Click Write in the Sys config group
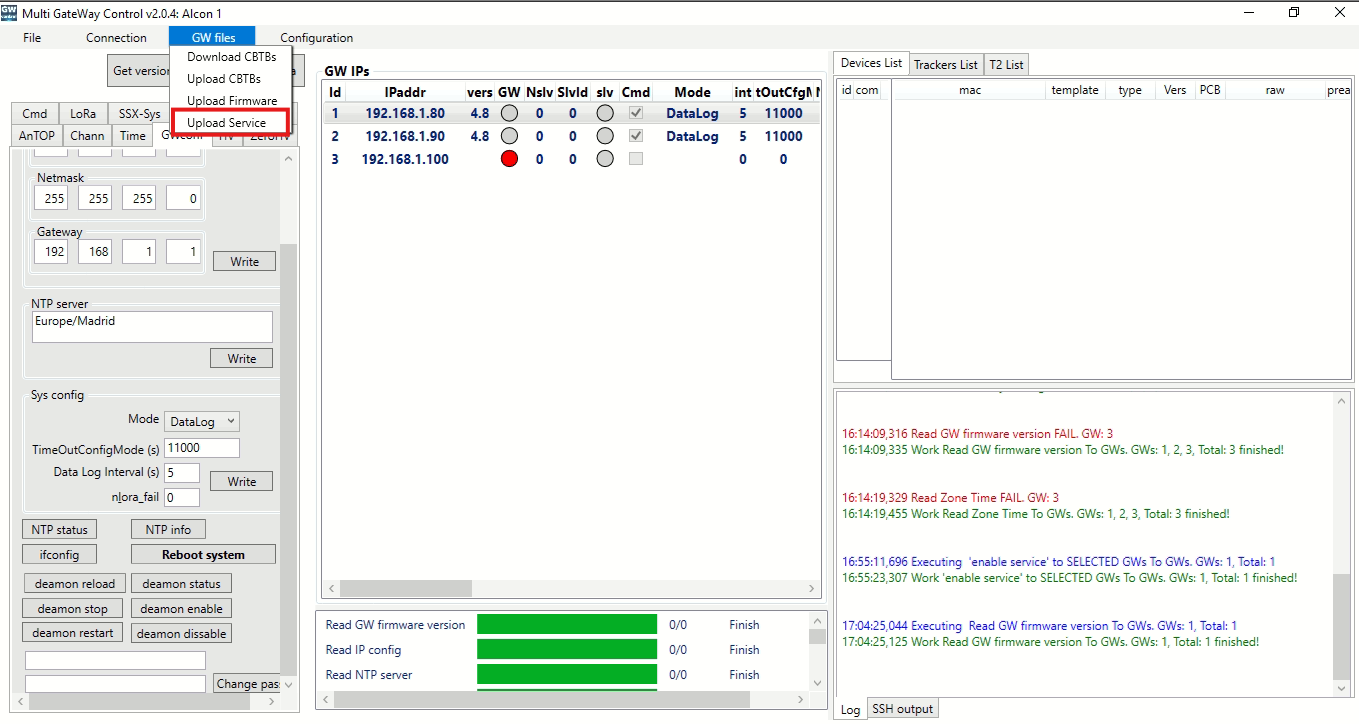 point(241,482)
